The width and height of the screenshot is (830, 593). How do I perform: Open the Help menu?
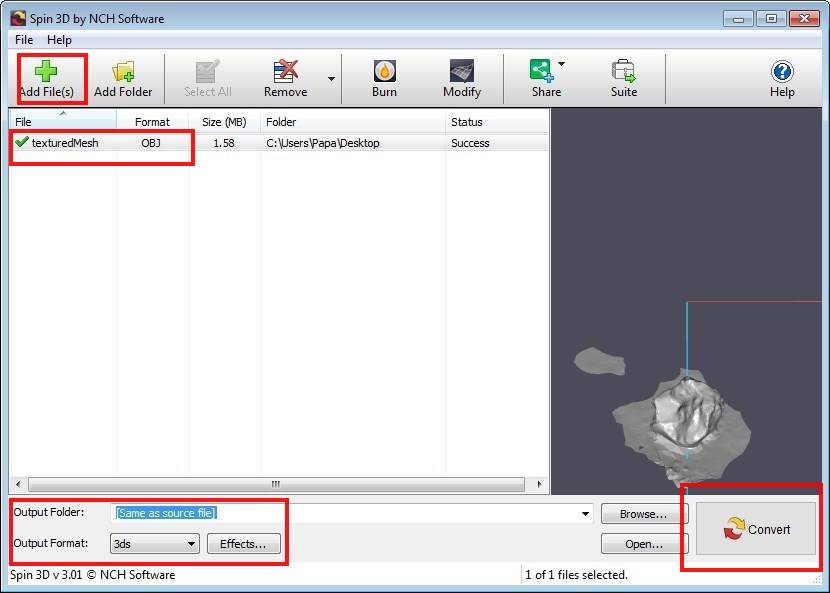point(59,40)
